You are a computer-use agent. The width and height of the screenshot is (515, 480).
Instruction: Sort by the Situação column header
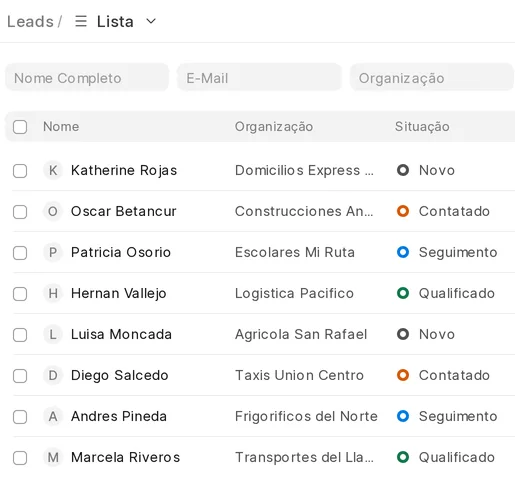pyautogui.click(x=422, y=127)
